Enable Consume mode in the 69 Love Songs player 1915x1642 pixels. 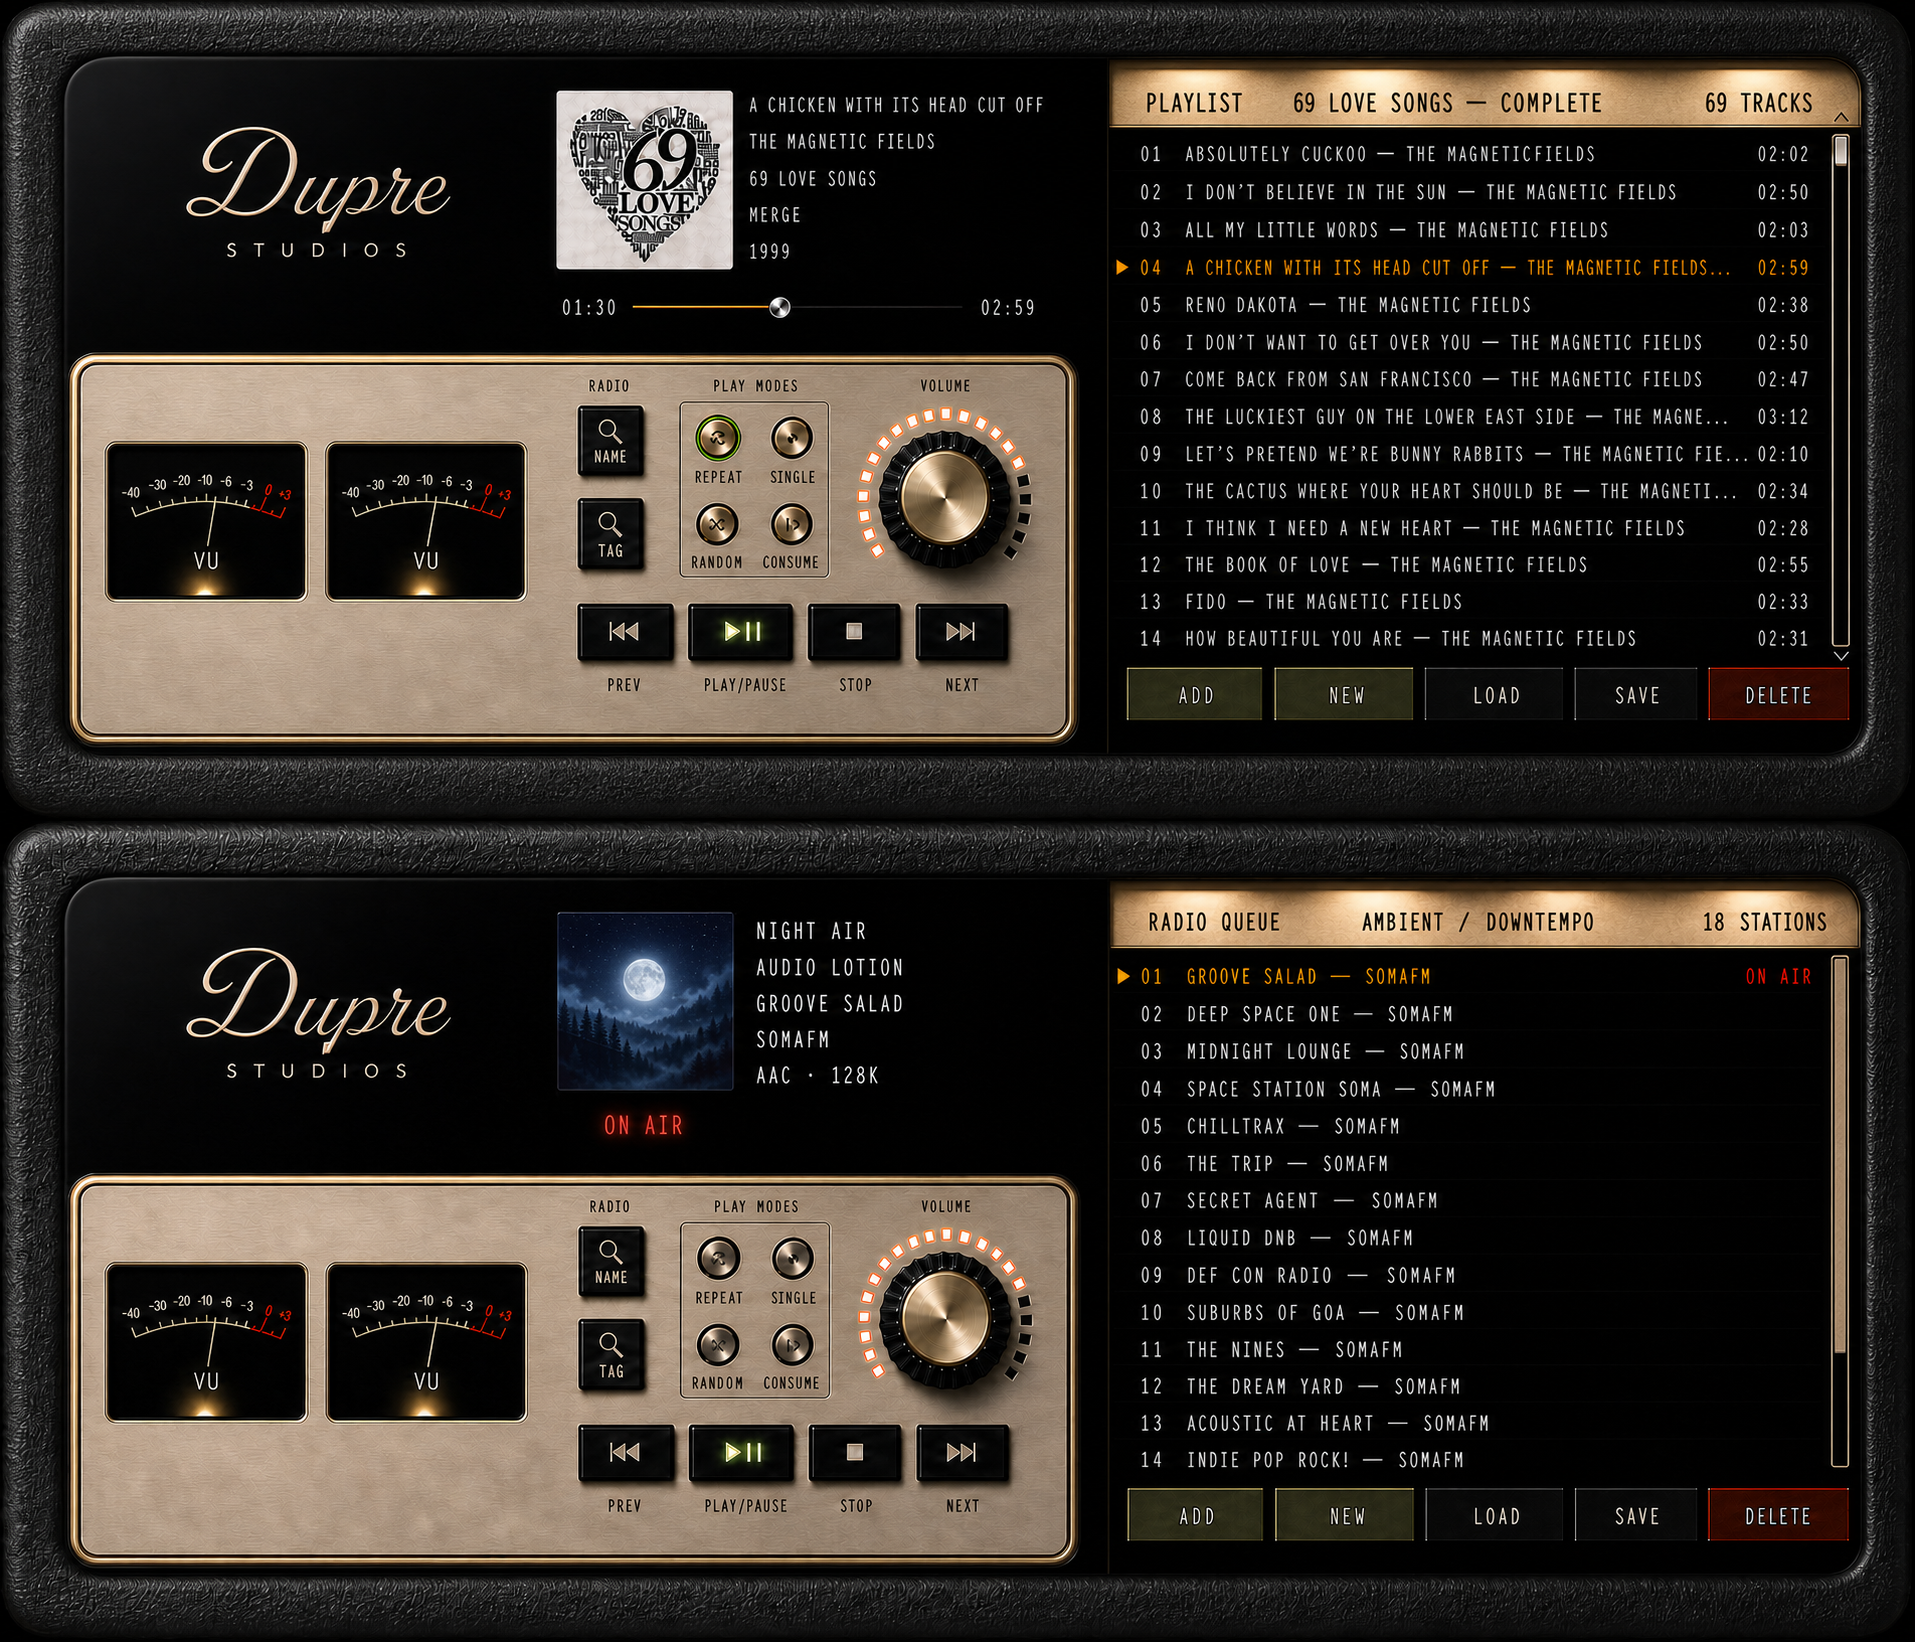pyautogui.click(x=791, y=523)
